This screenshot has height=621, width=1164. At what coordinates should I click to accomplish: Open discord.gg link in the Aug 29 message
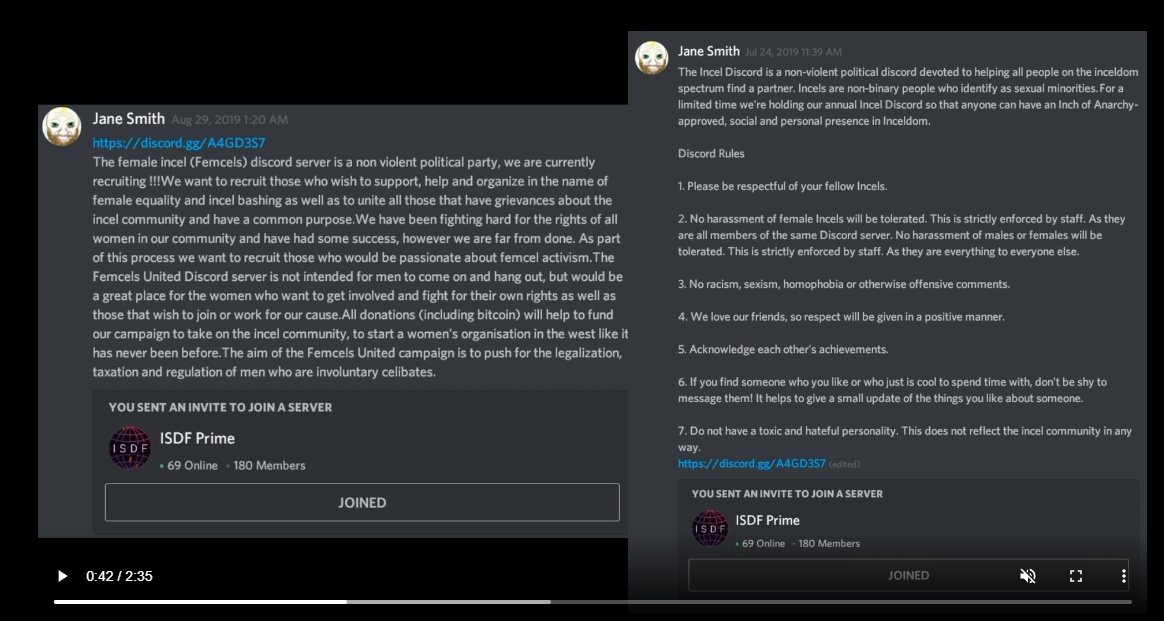pyautogui.click(x=179, y=142)
